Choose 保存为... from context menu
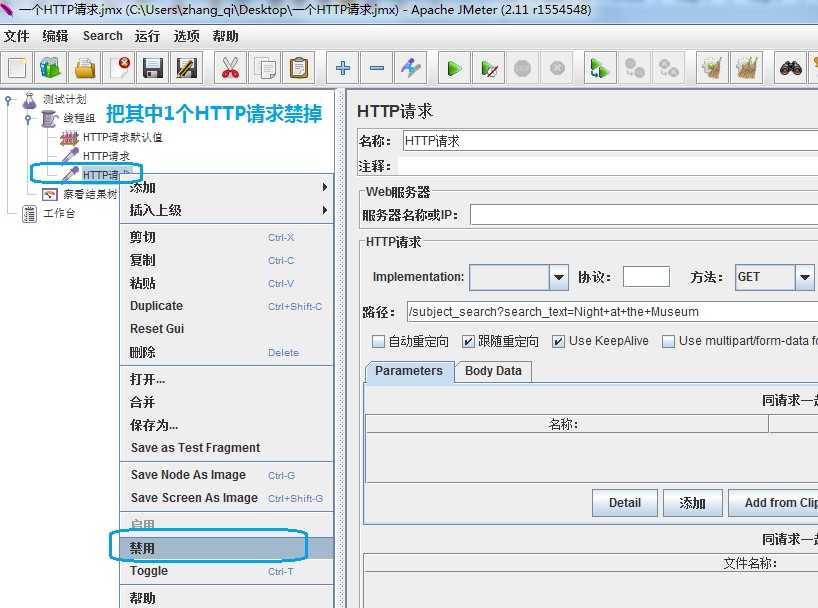 click(x=226, y=425)
